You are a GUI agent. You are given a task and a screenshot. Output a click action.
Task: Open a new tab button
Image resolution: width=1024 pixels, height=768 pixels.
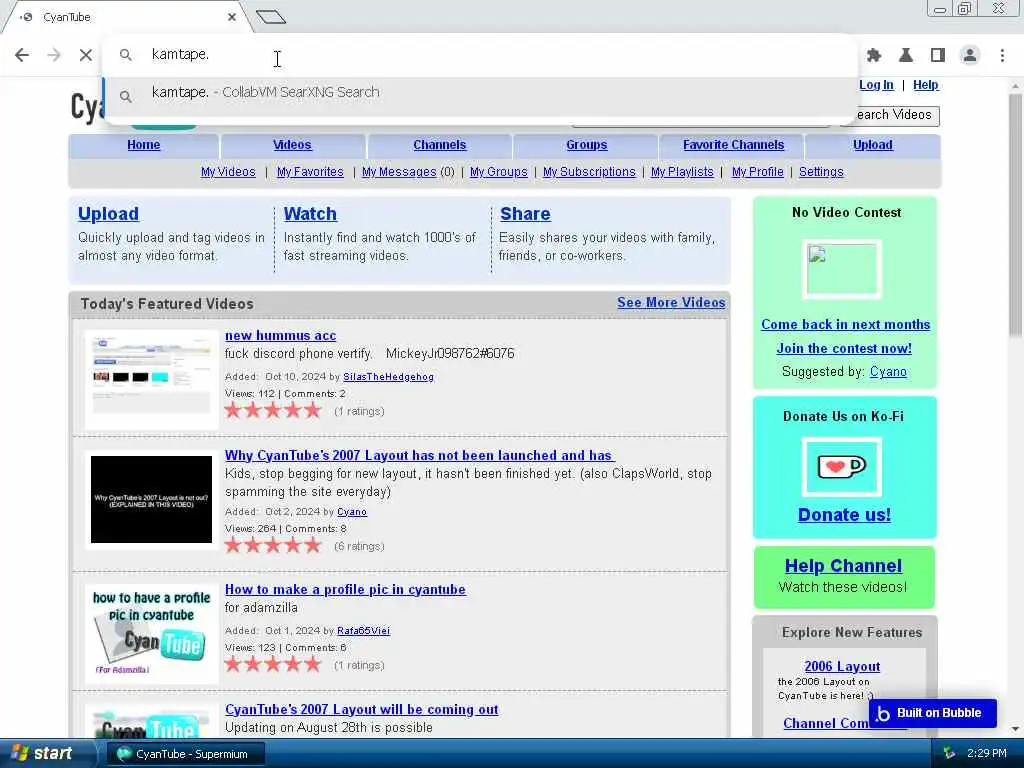(x=271, y=17)
